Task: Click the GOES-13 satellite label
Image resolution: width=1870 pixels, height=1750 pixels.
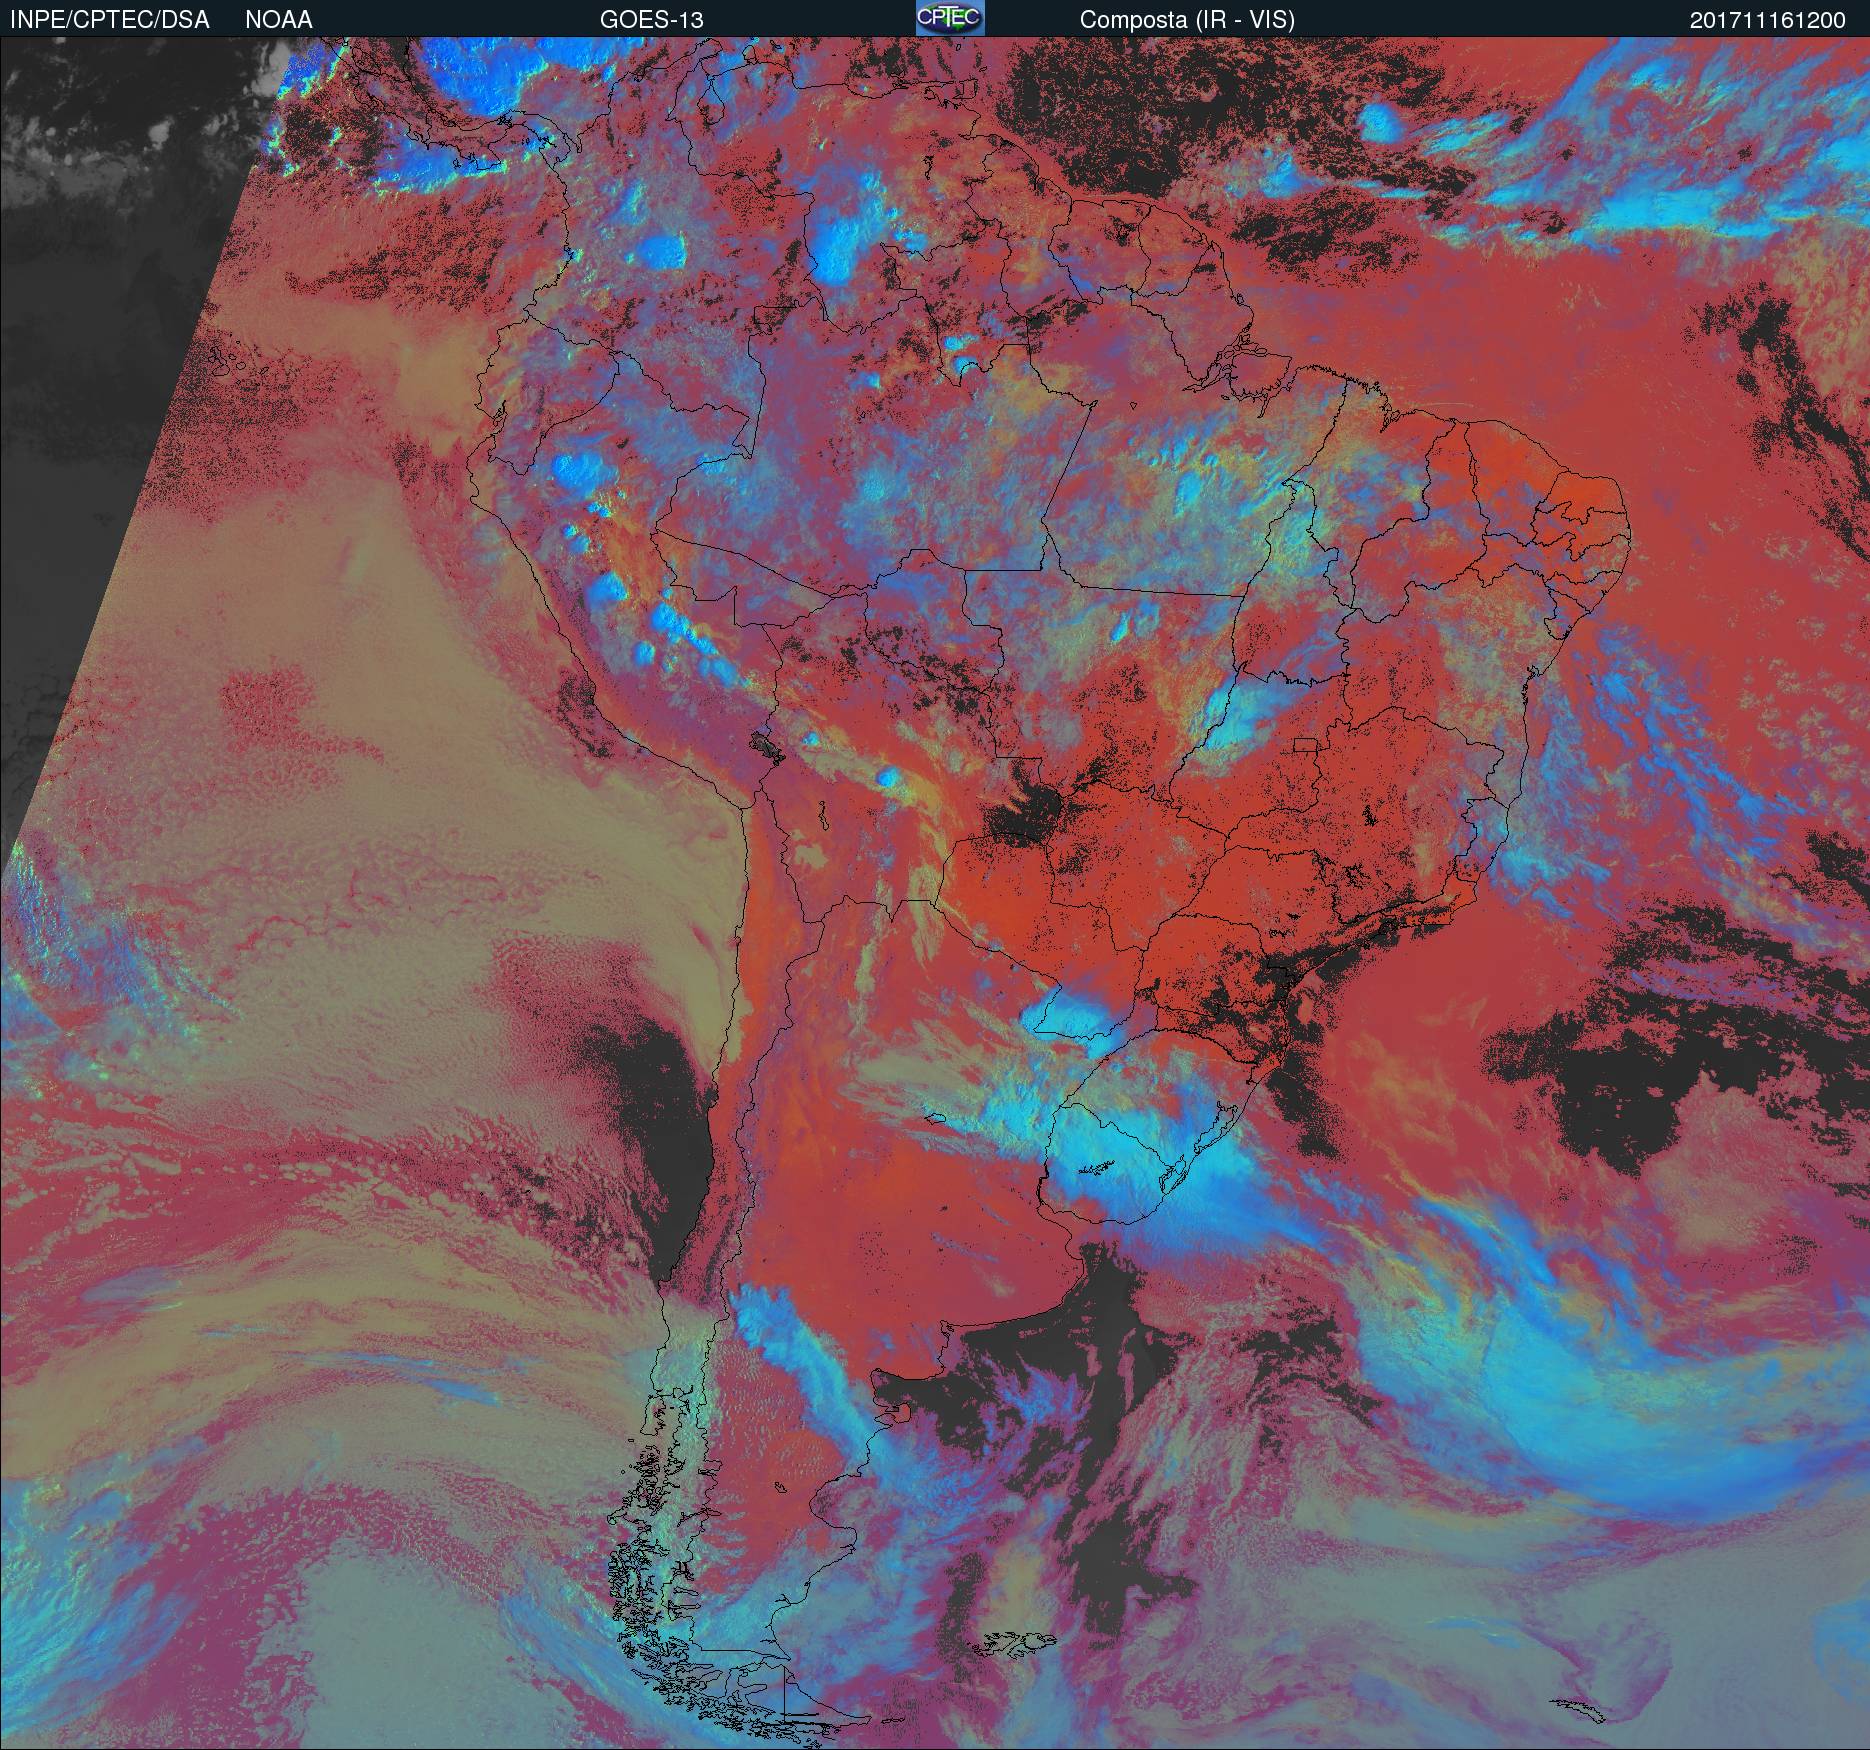Action: point(651,20)
